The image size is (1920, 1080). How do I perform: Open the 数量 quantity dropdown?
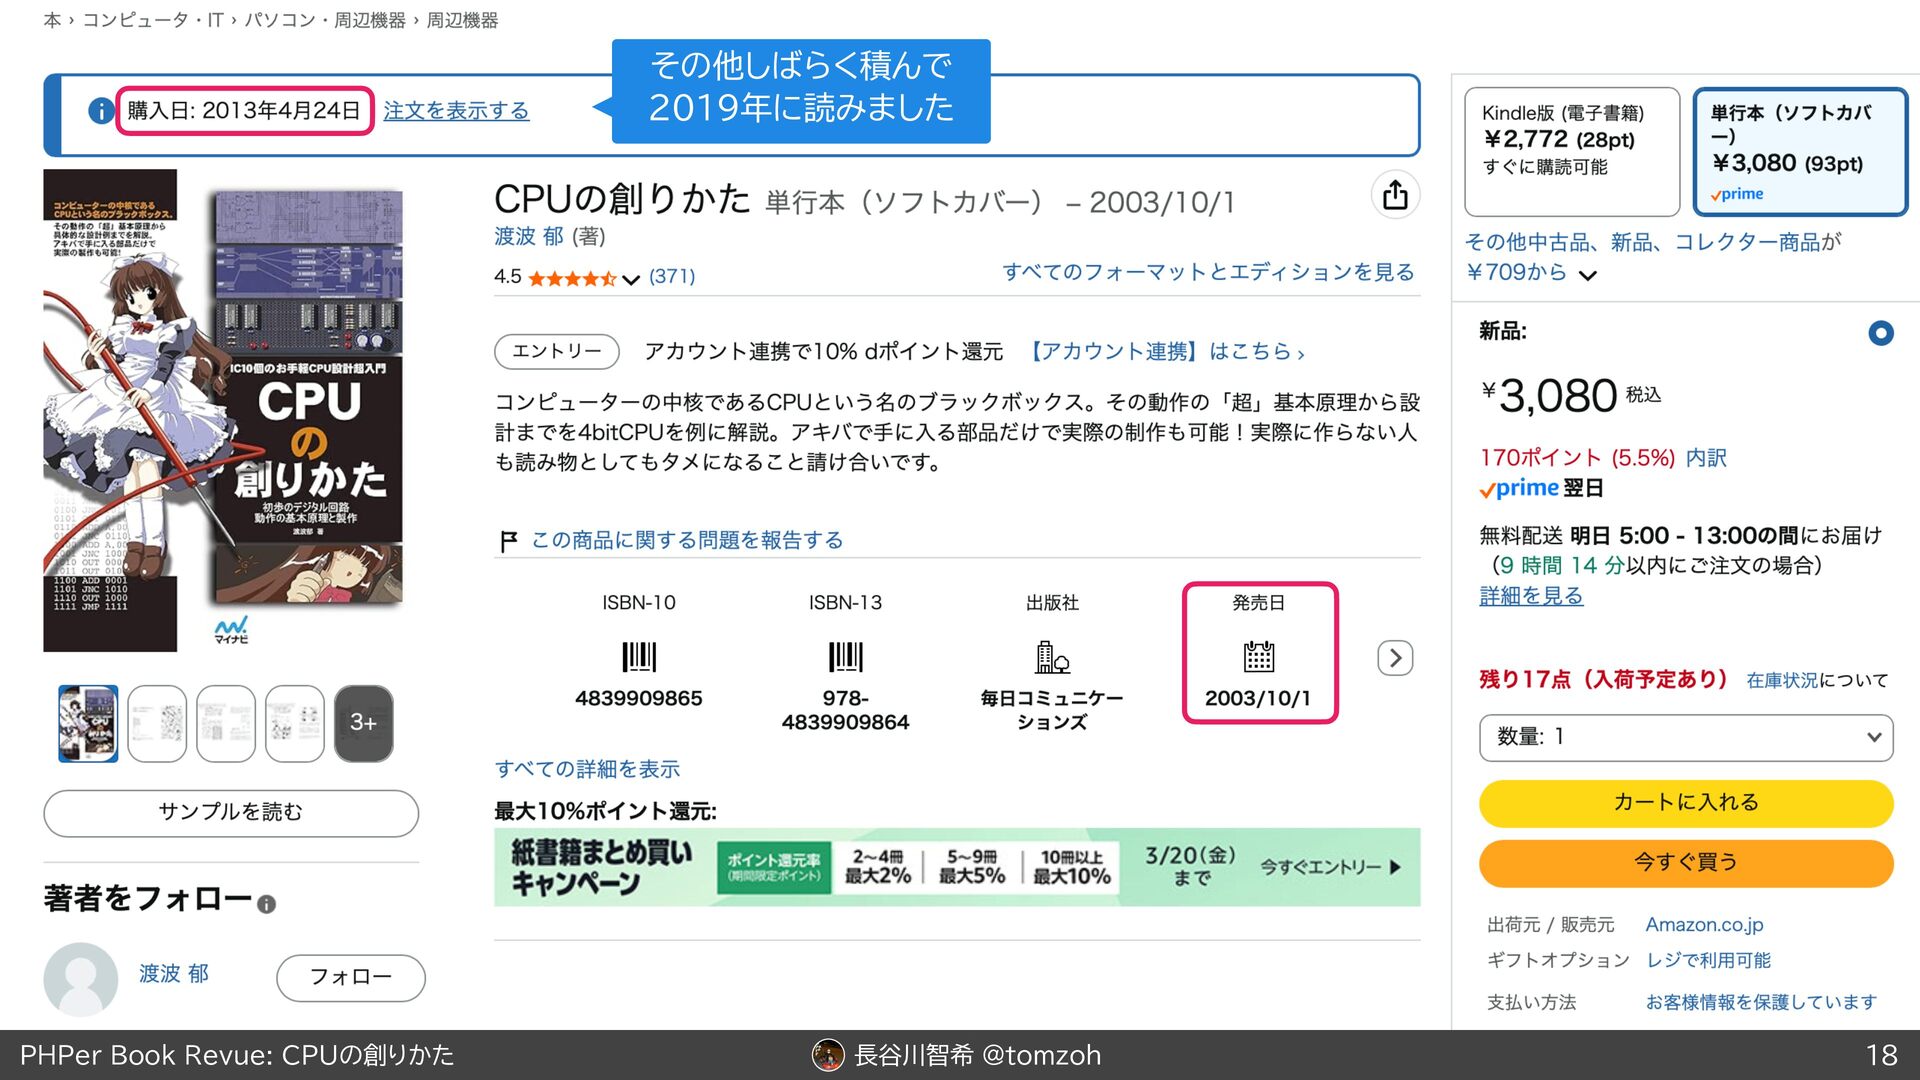coord(1685,737)
